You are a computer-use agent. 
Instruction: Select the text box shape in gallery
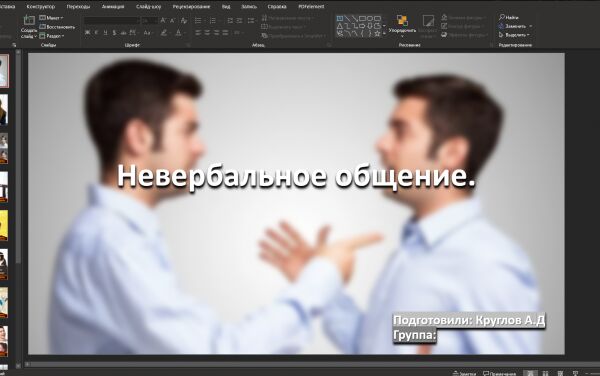[x=340, y=18]
